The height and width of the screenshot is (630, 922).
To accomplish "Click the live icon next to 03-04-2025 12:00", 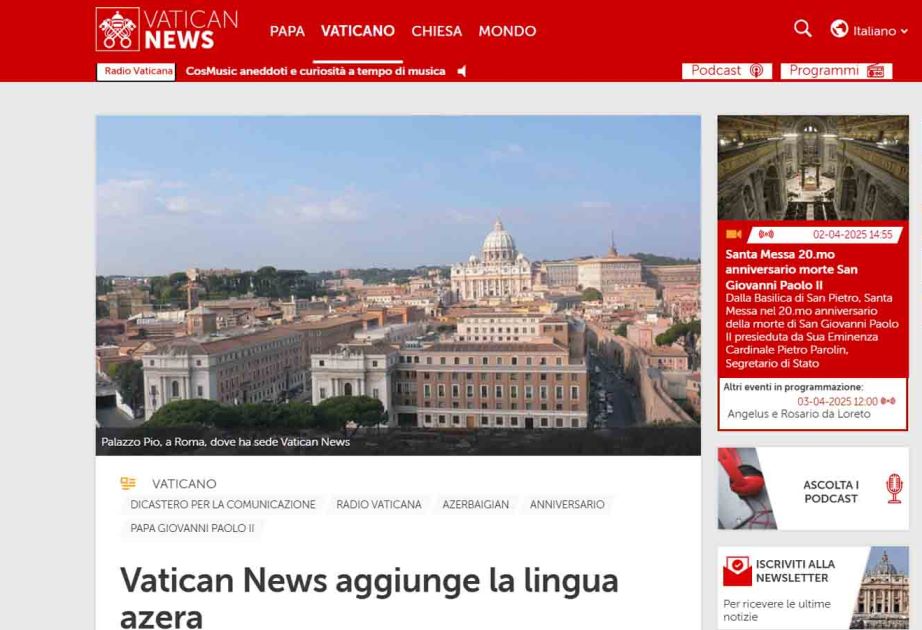I will (888, 401).
